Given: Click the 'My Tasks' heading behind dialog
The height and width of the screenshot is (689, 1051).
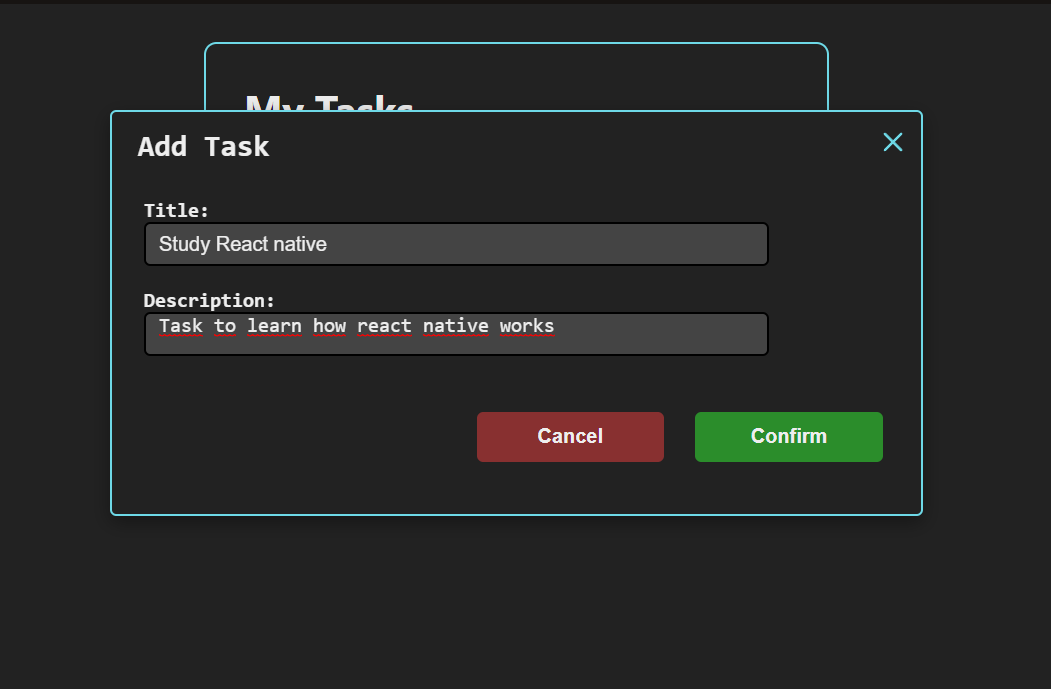Looking at the screenshot, I should (329, 103).
